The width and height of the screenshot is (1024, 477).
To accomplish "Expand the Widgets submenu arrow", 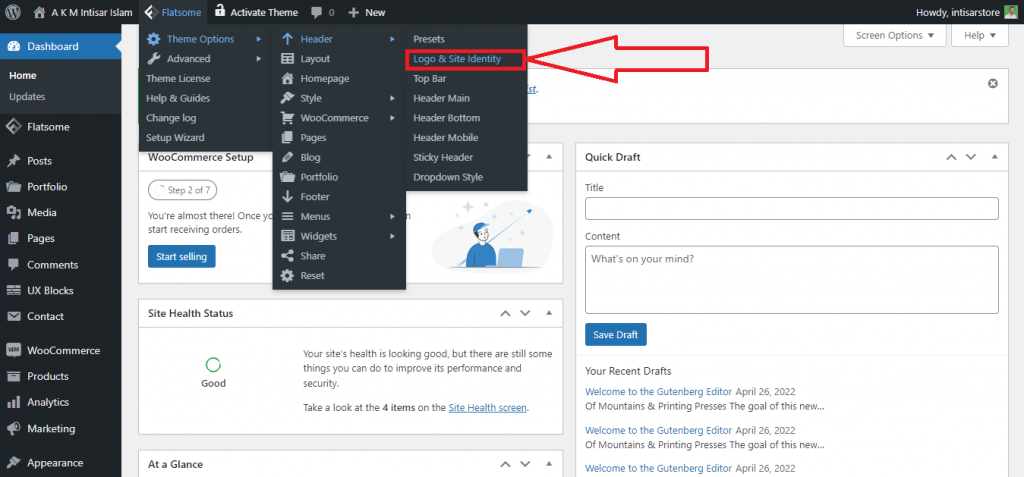I will pyautogui.click(x=392, y=236).
